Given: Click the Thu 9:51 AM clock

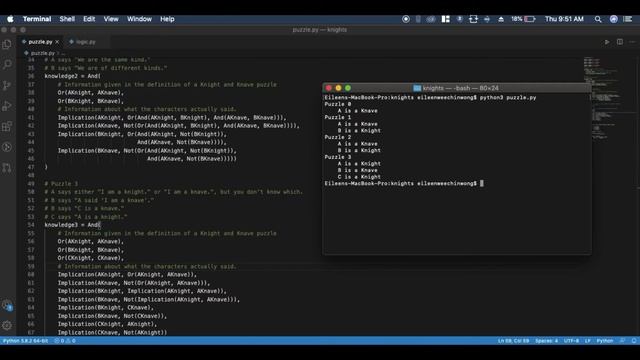Looking at the screenshot, I should [x=564, y=19].
